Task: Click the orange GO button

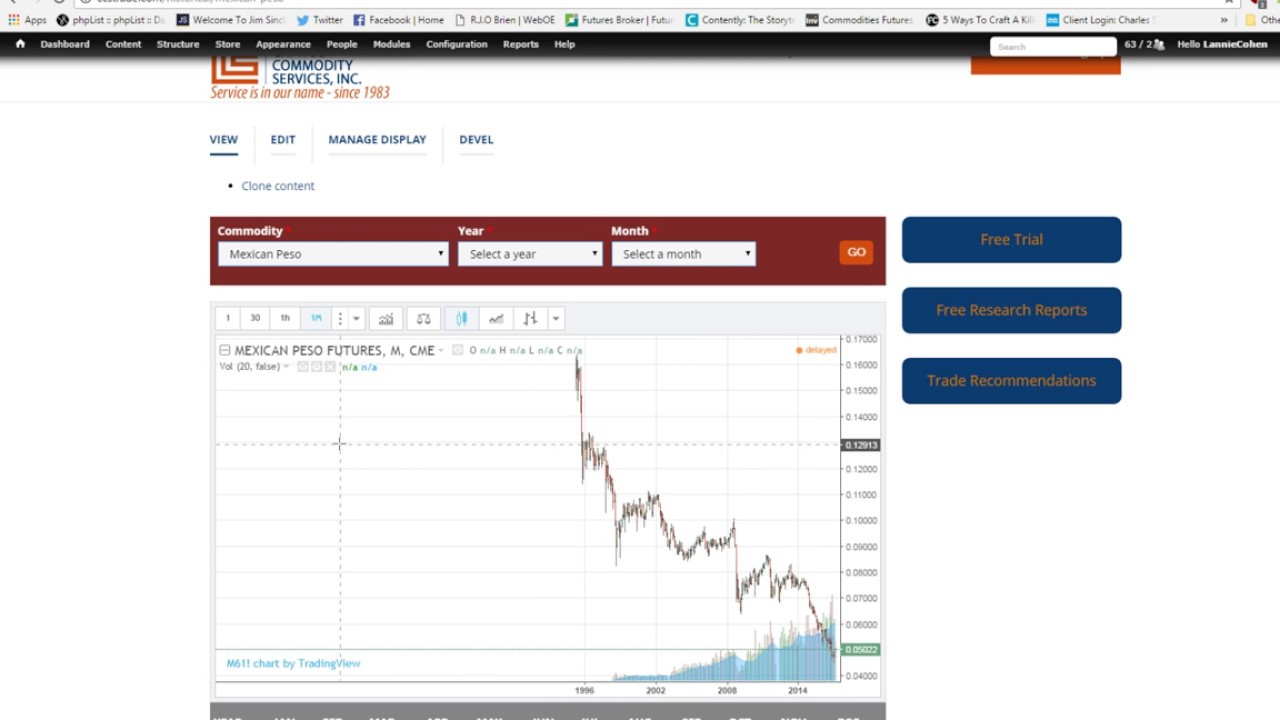Action: [x=856, y=252]
